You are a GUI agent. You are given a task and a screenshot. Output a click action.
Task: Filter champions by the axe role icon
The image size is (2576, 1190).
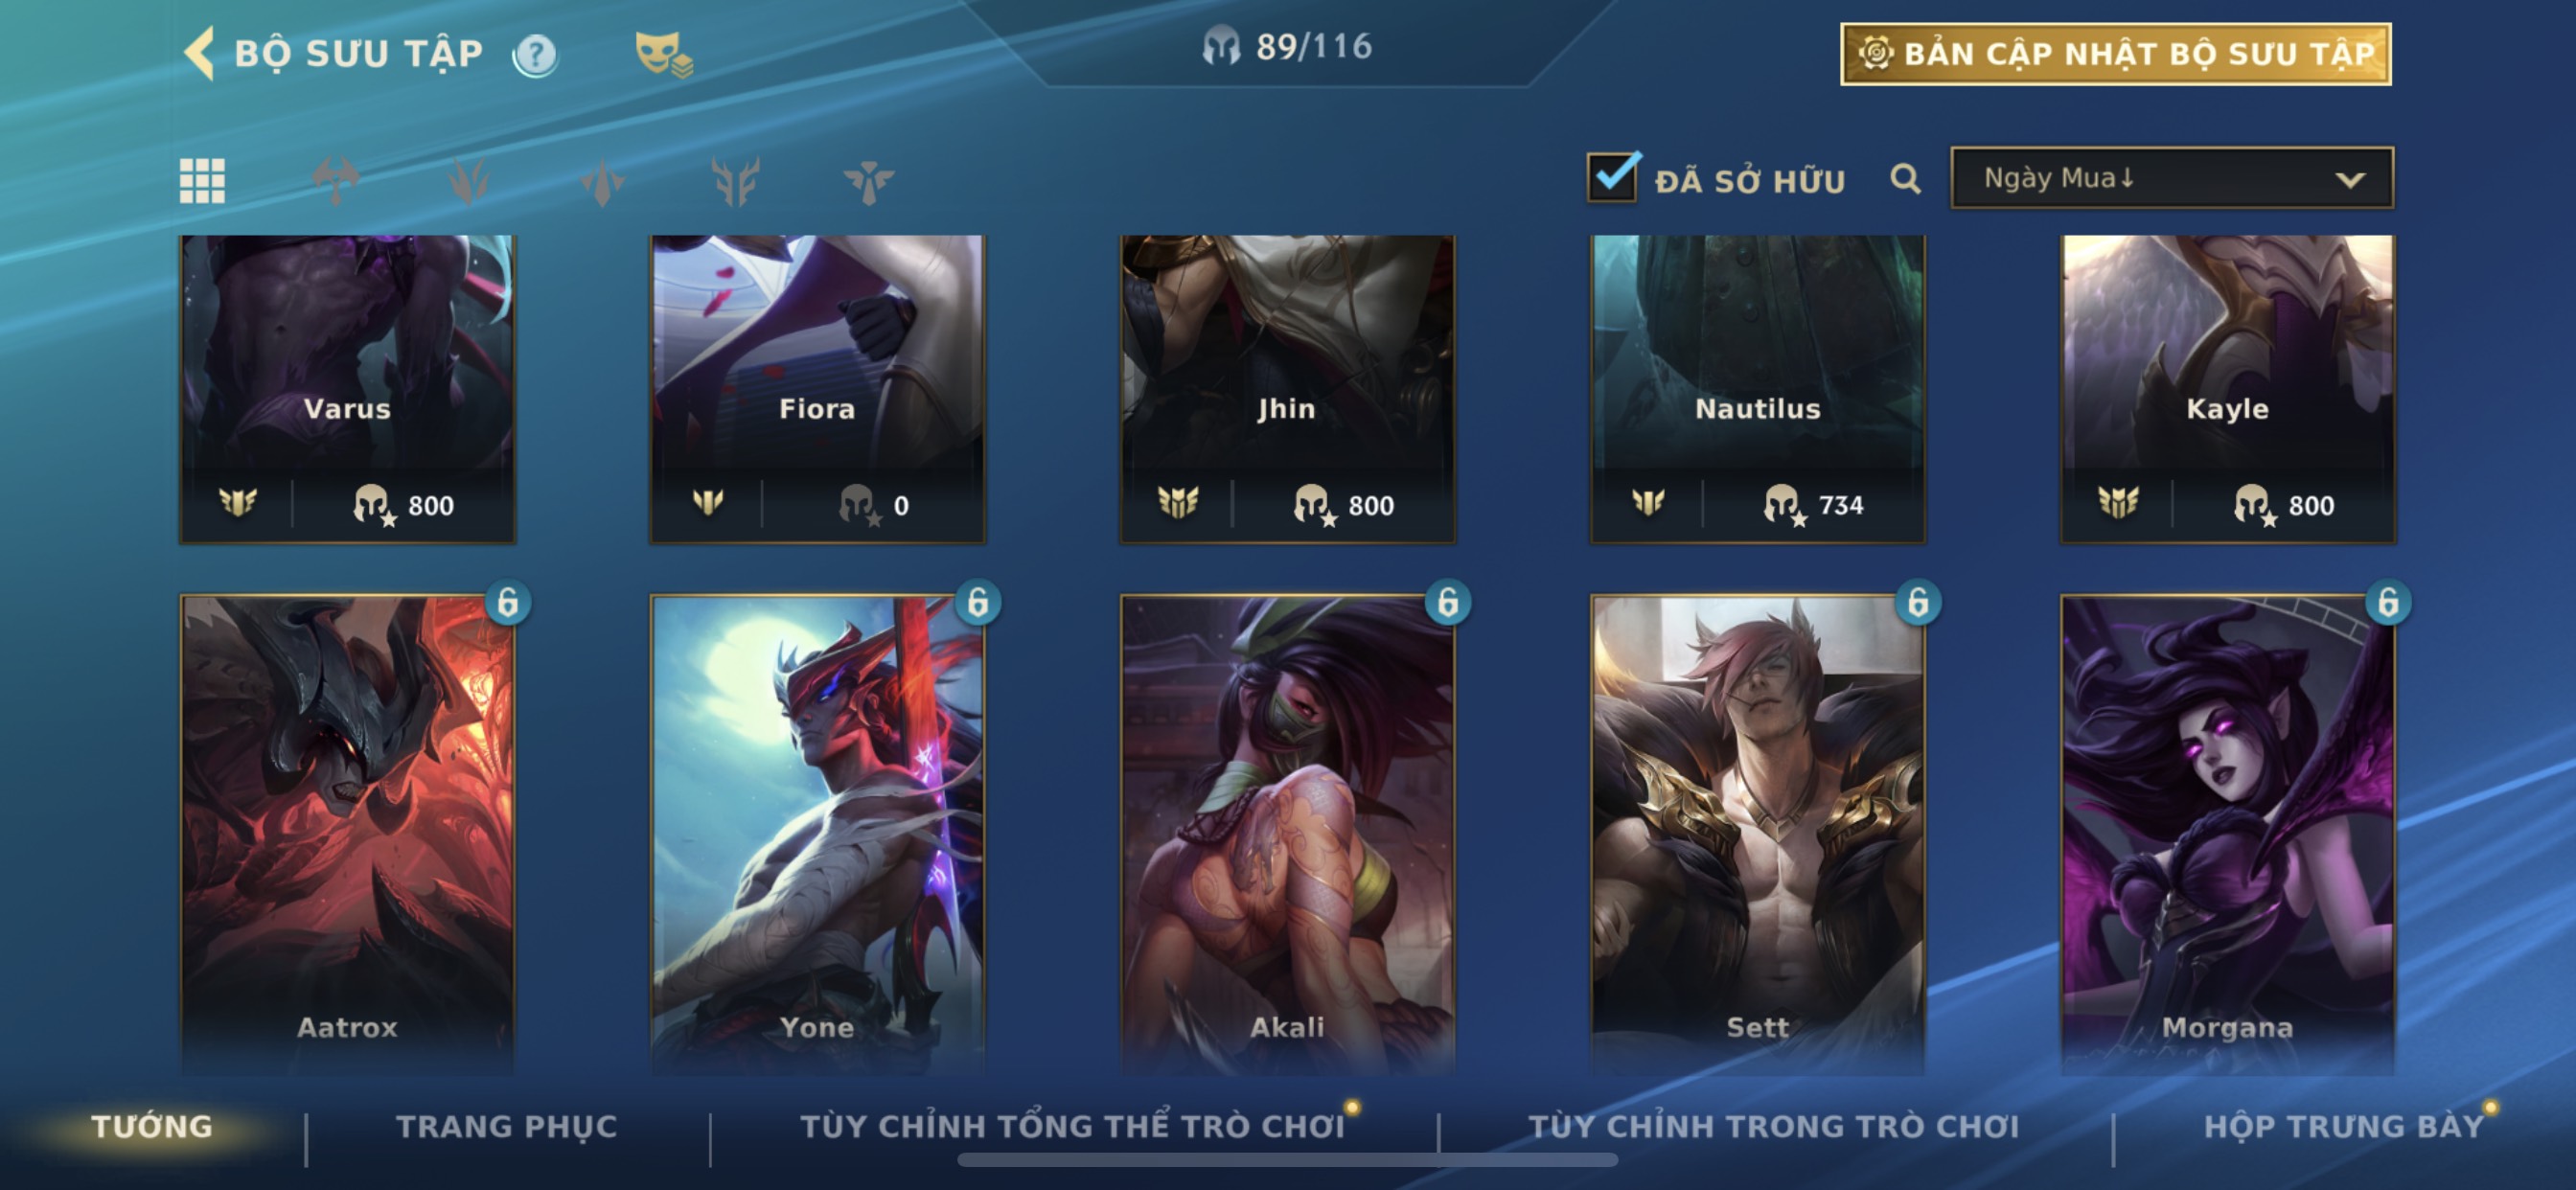[336, 181]
